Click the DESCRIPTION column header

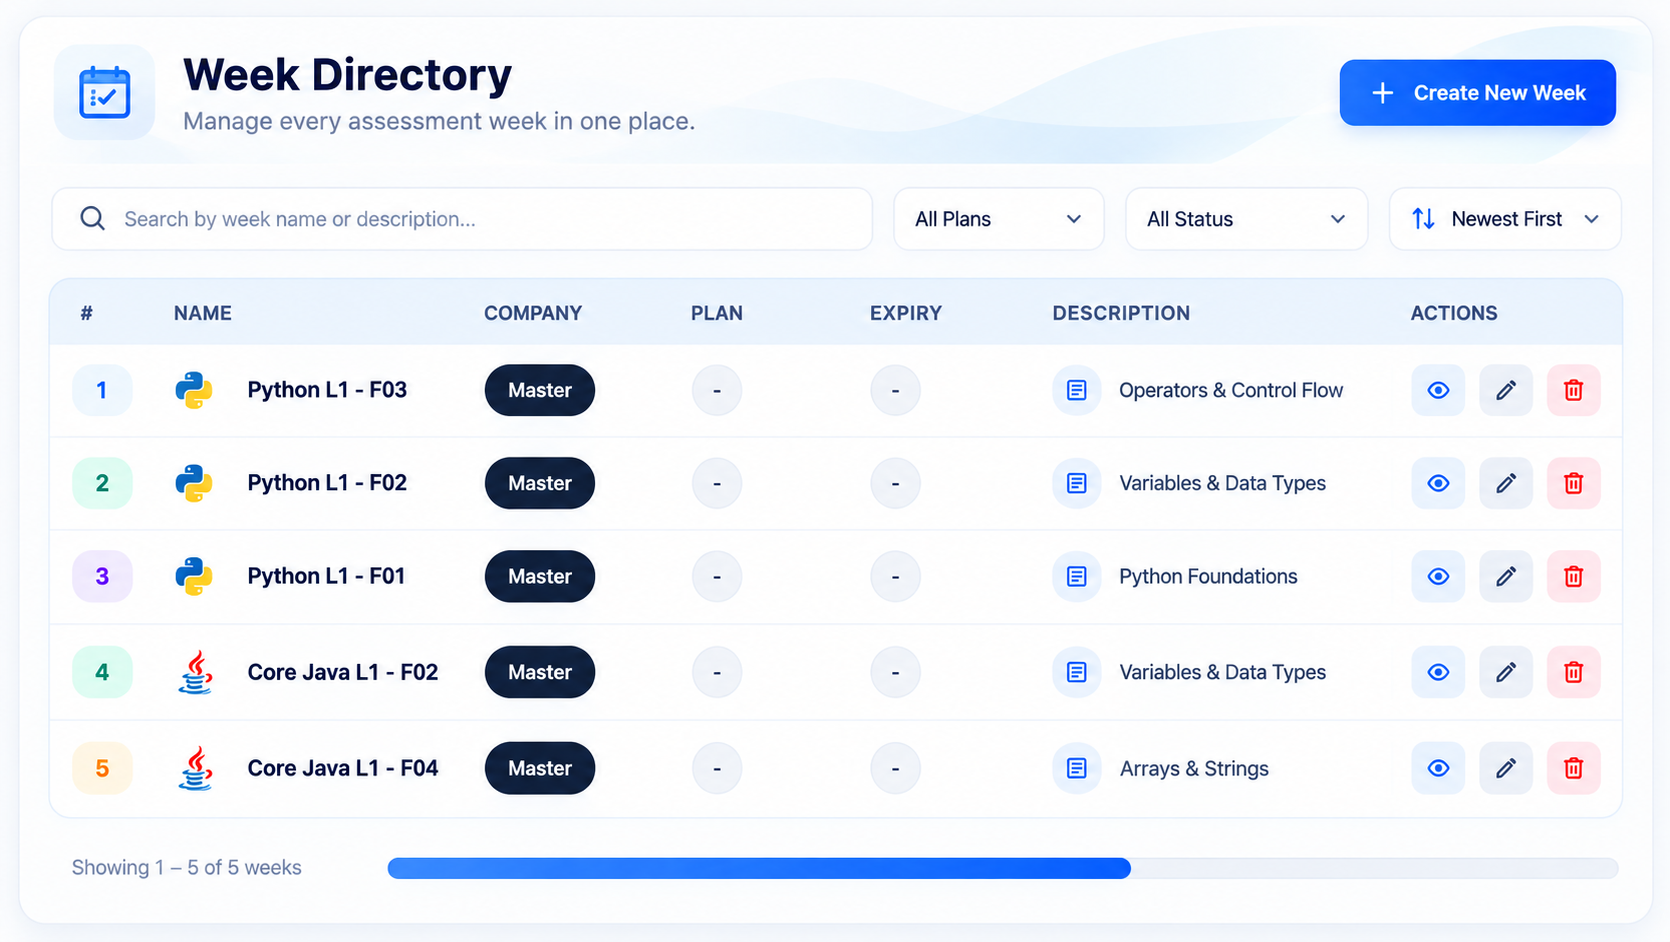(1121, 313)
